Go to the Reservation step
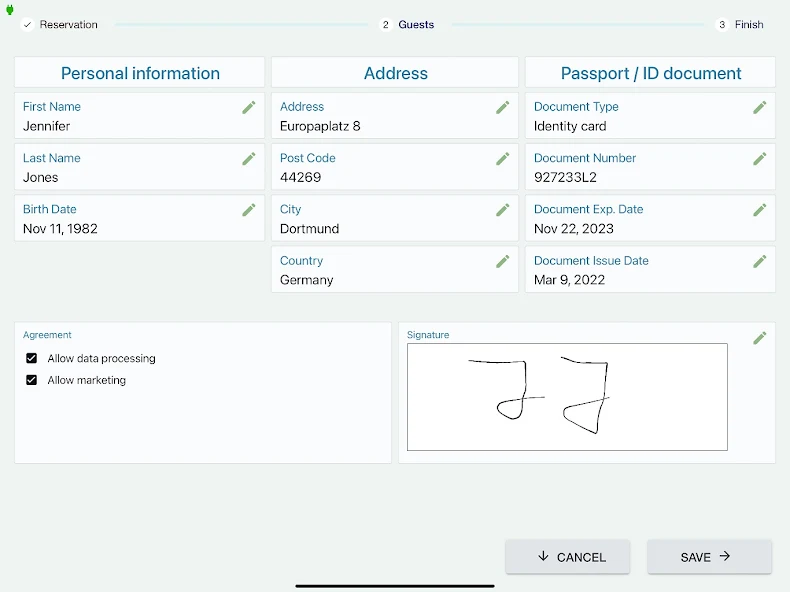The height and width of the screenshot is (592, 790). [x=59, y=25]
